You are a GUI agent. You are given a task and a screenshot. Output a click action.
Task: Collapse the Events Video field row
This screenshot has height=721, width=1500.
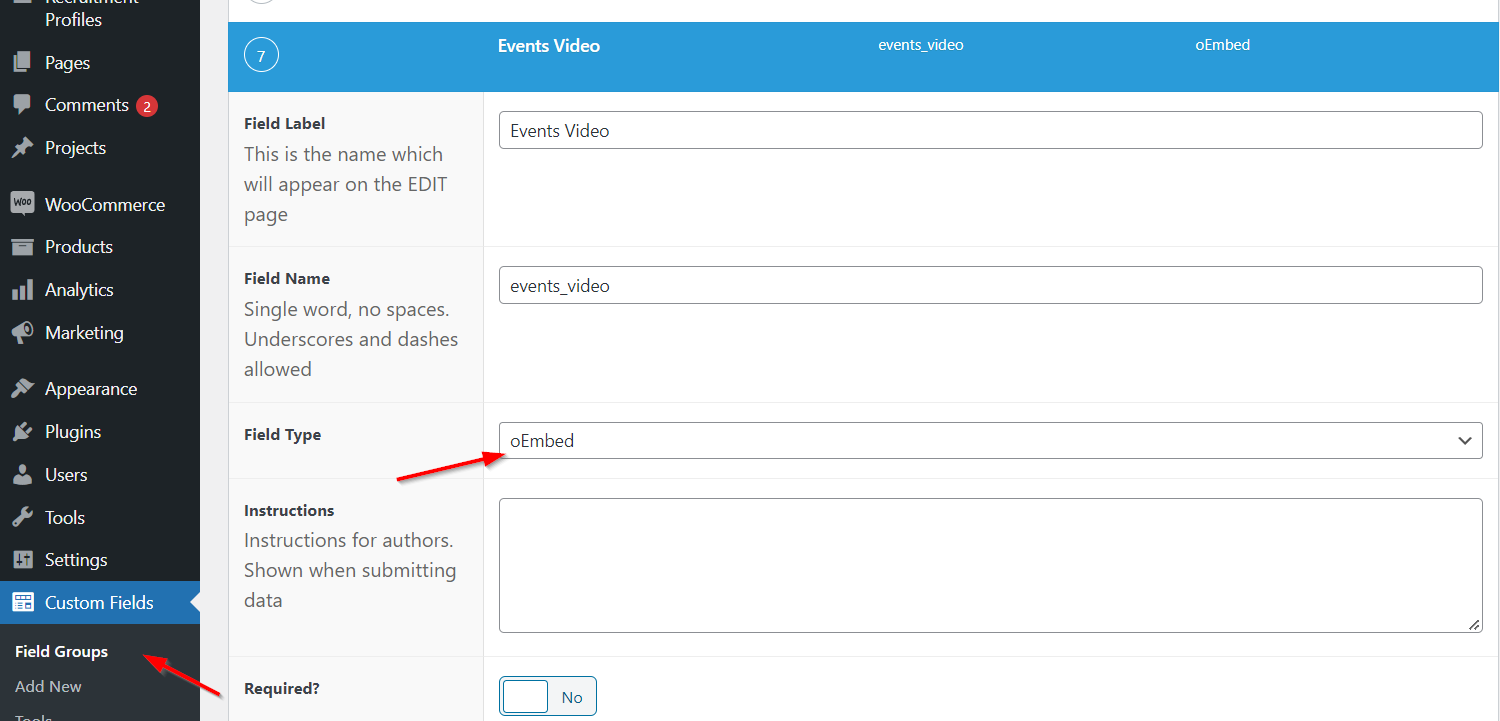(x=548, y=46)
